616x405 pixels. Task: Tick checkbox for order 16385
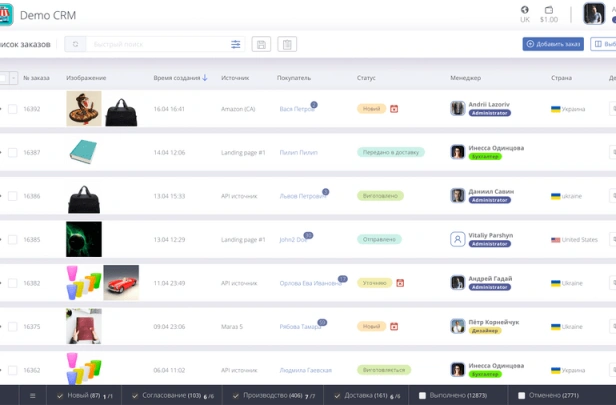[13, 239]
